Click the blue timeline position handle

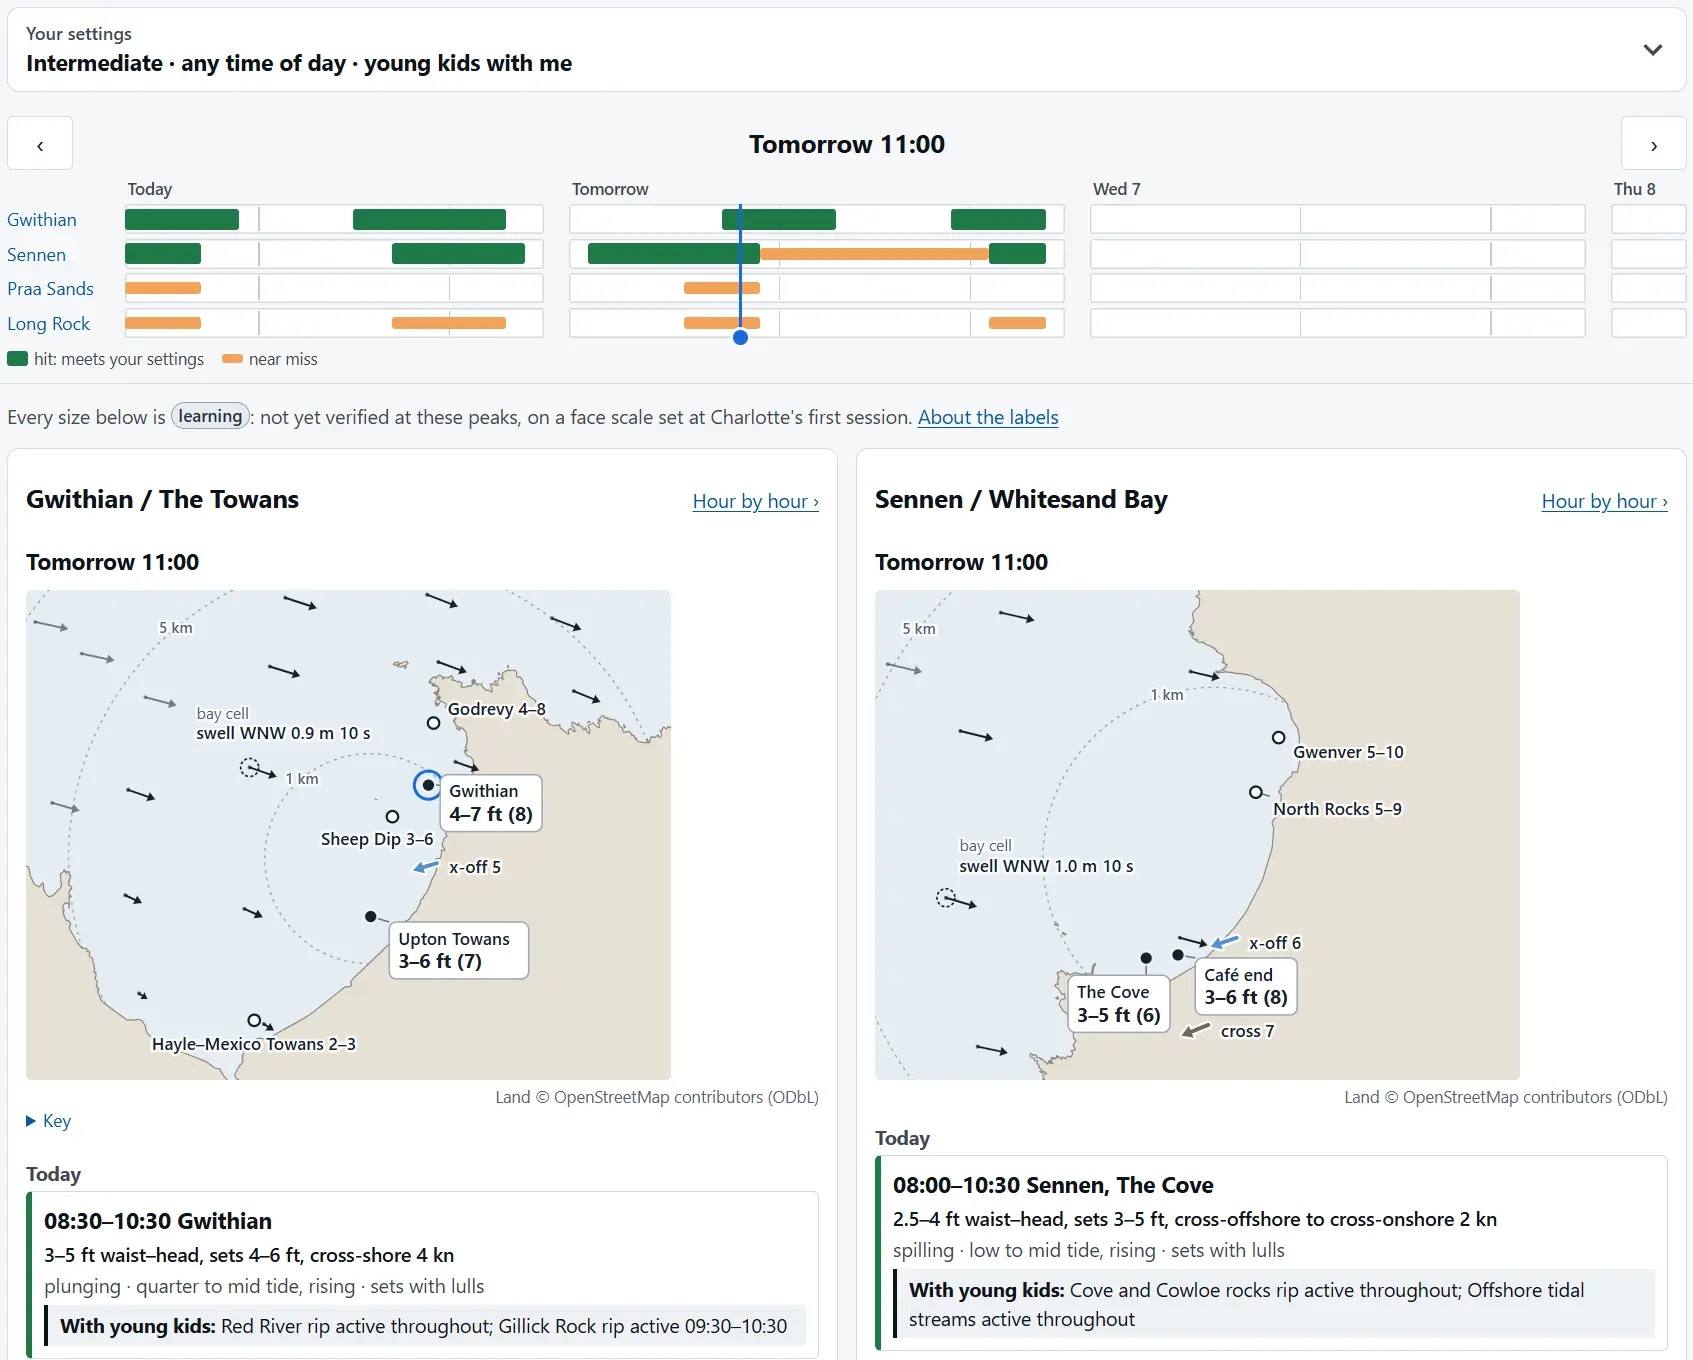coord(740,338)
